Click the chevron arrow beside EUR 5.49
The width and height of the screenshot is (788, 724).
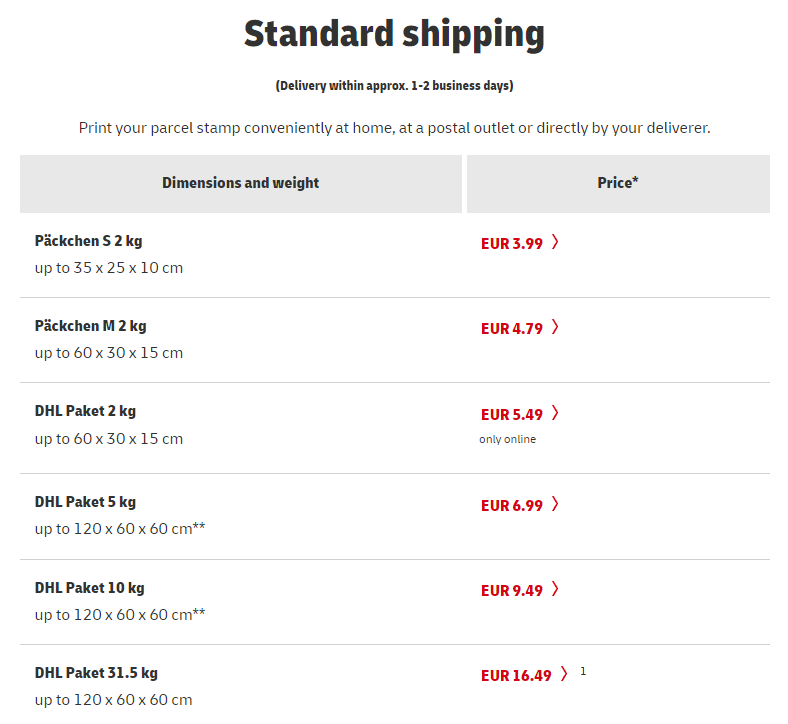pos(555,413)
